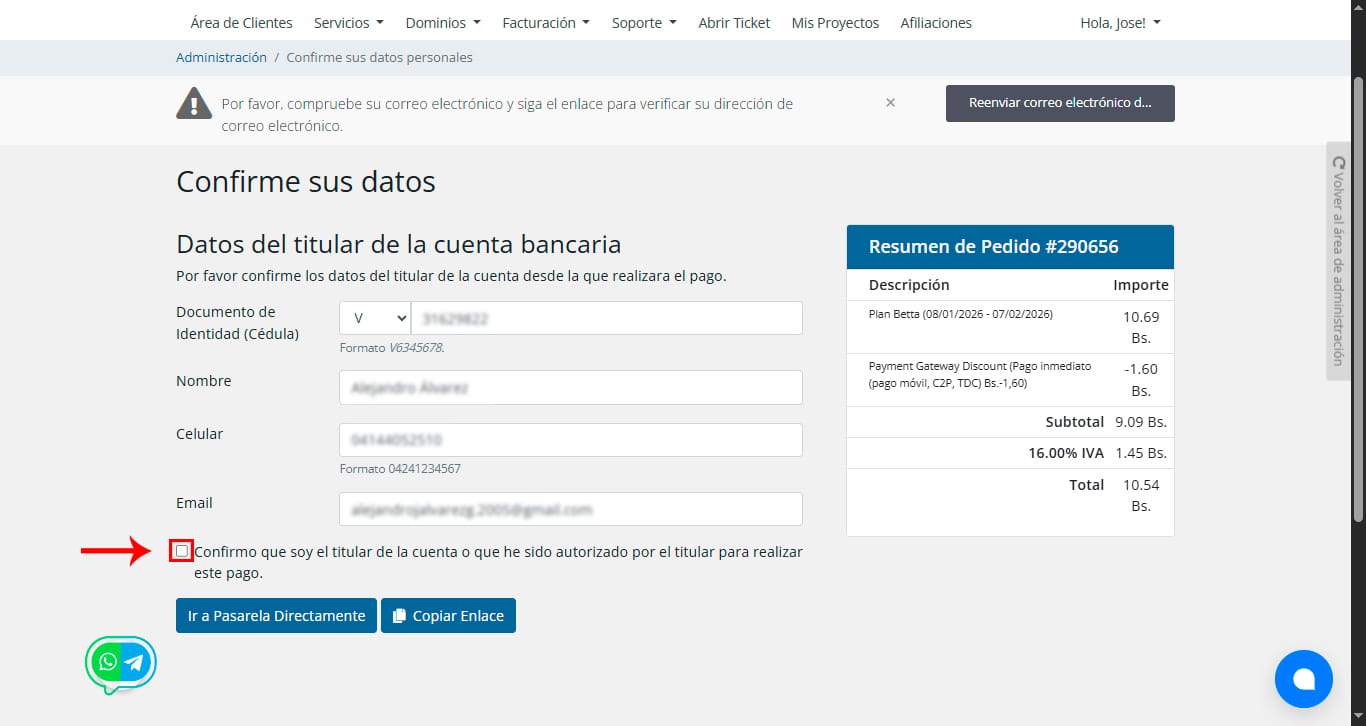The width and height of the screenshot is (1366, 726).
Task: Click Reenviar correo electrónico button
Action: click(x=1060, y=103)
